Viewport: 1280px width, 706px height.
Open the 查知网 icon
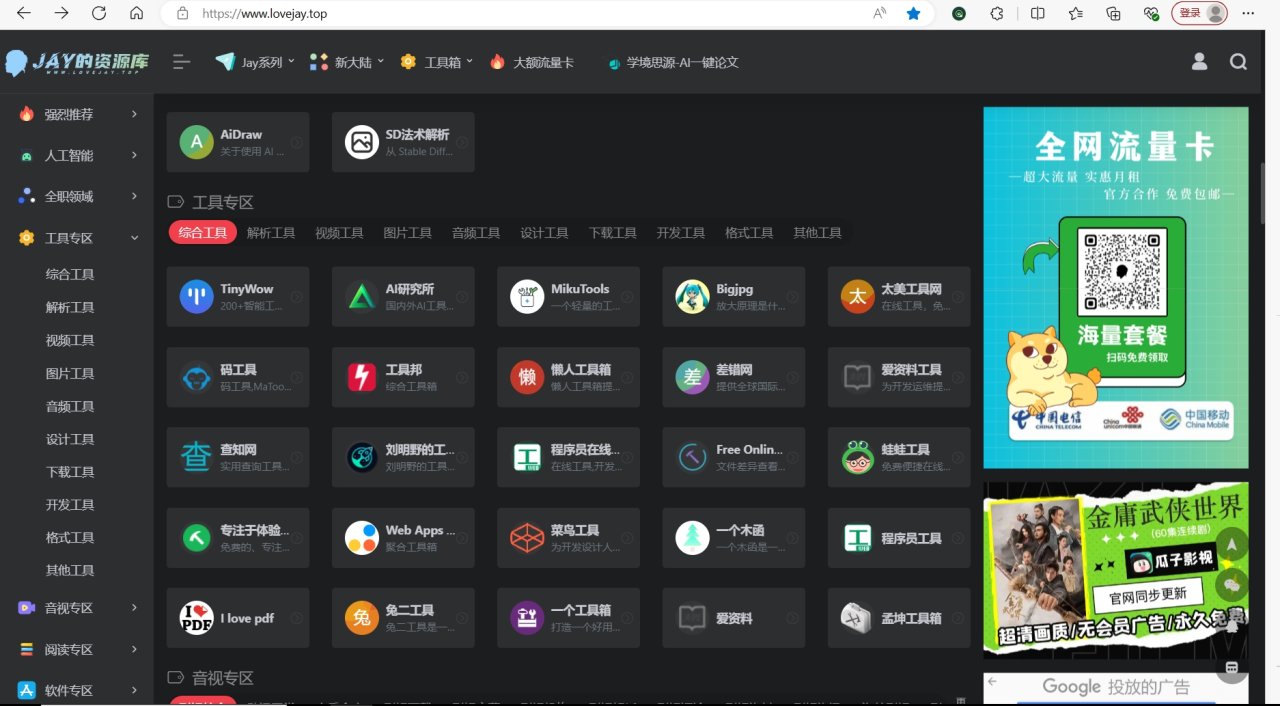196,457
